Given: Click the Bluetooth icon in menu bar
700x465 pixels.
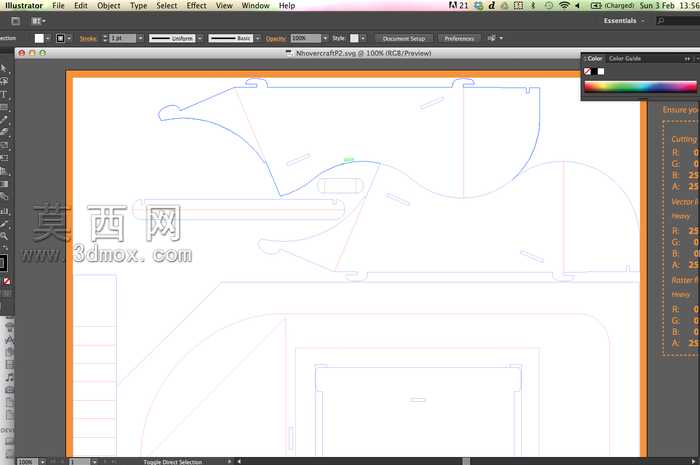Looking at the screenshot, I should pyautogui.click(x=533, y=5).
